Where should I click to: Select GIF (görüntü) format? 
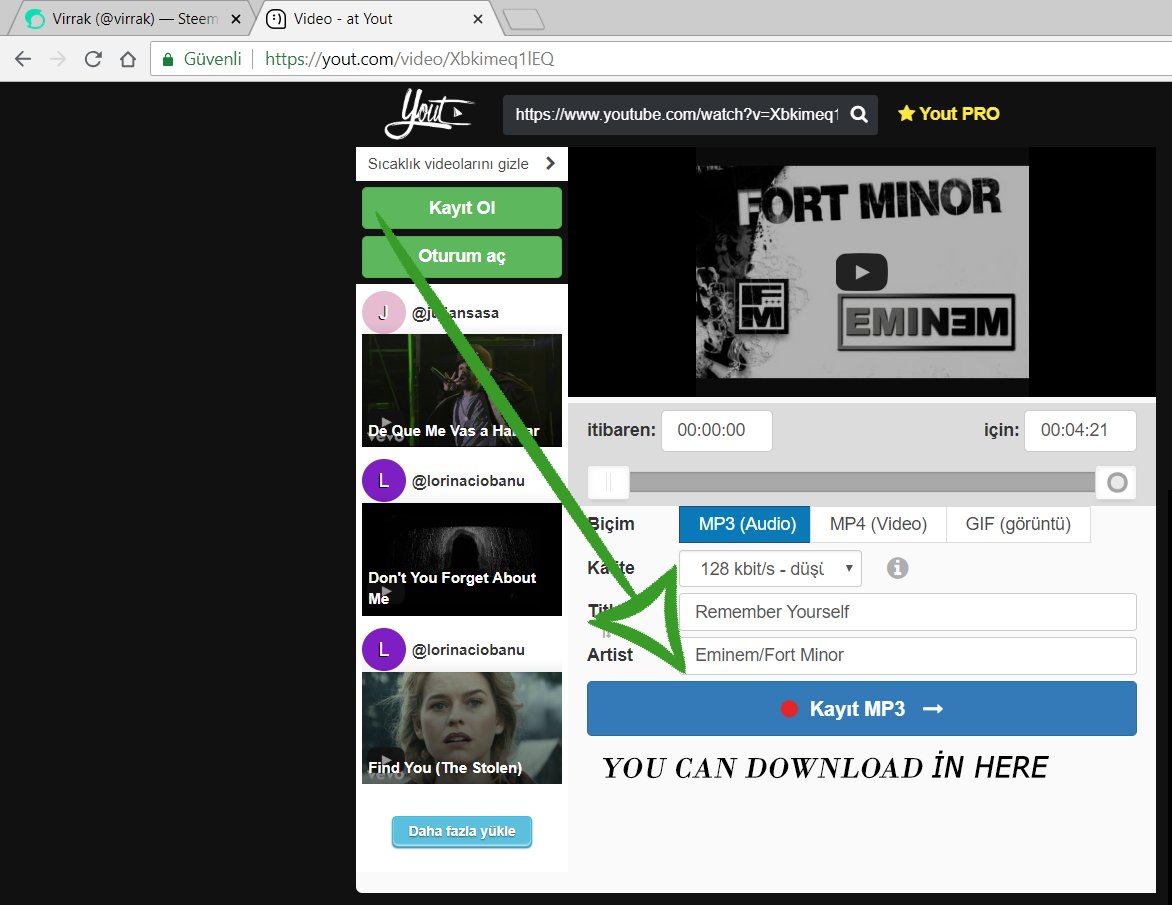pyautogui.click(x=1018, y=524)
